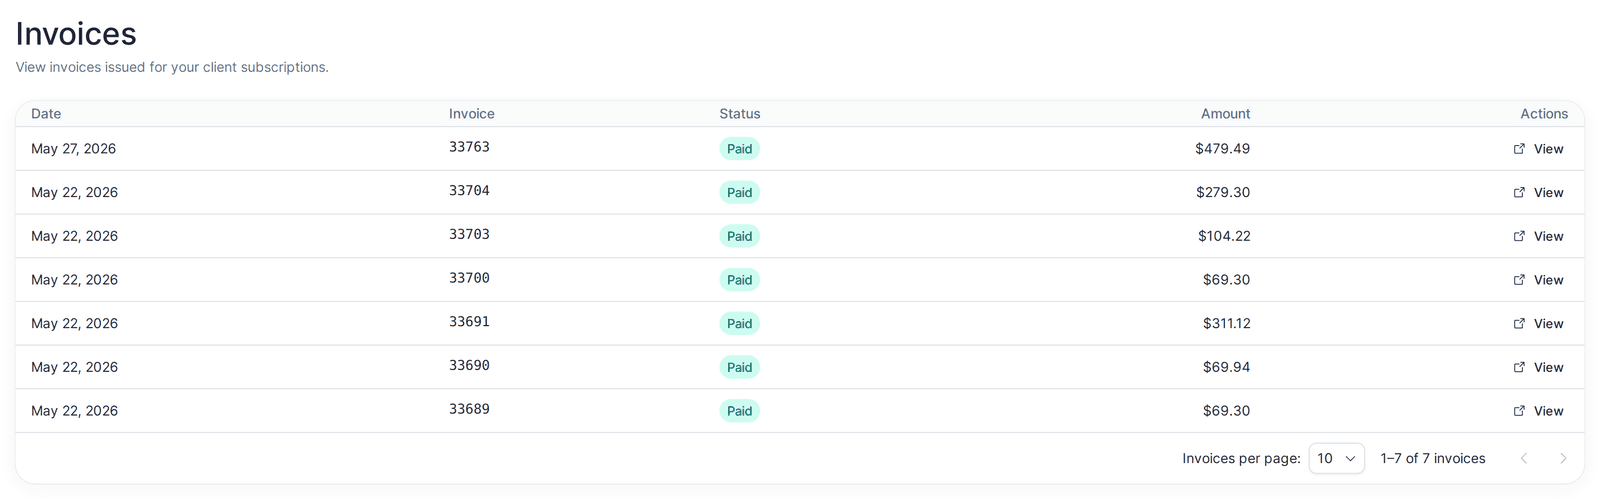This screenshot has width=1600, height=499.
Task: Open external link icon for invoice 33691
Action: [1519, 323]
